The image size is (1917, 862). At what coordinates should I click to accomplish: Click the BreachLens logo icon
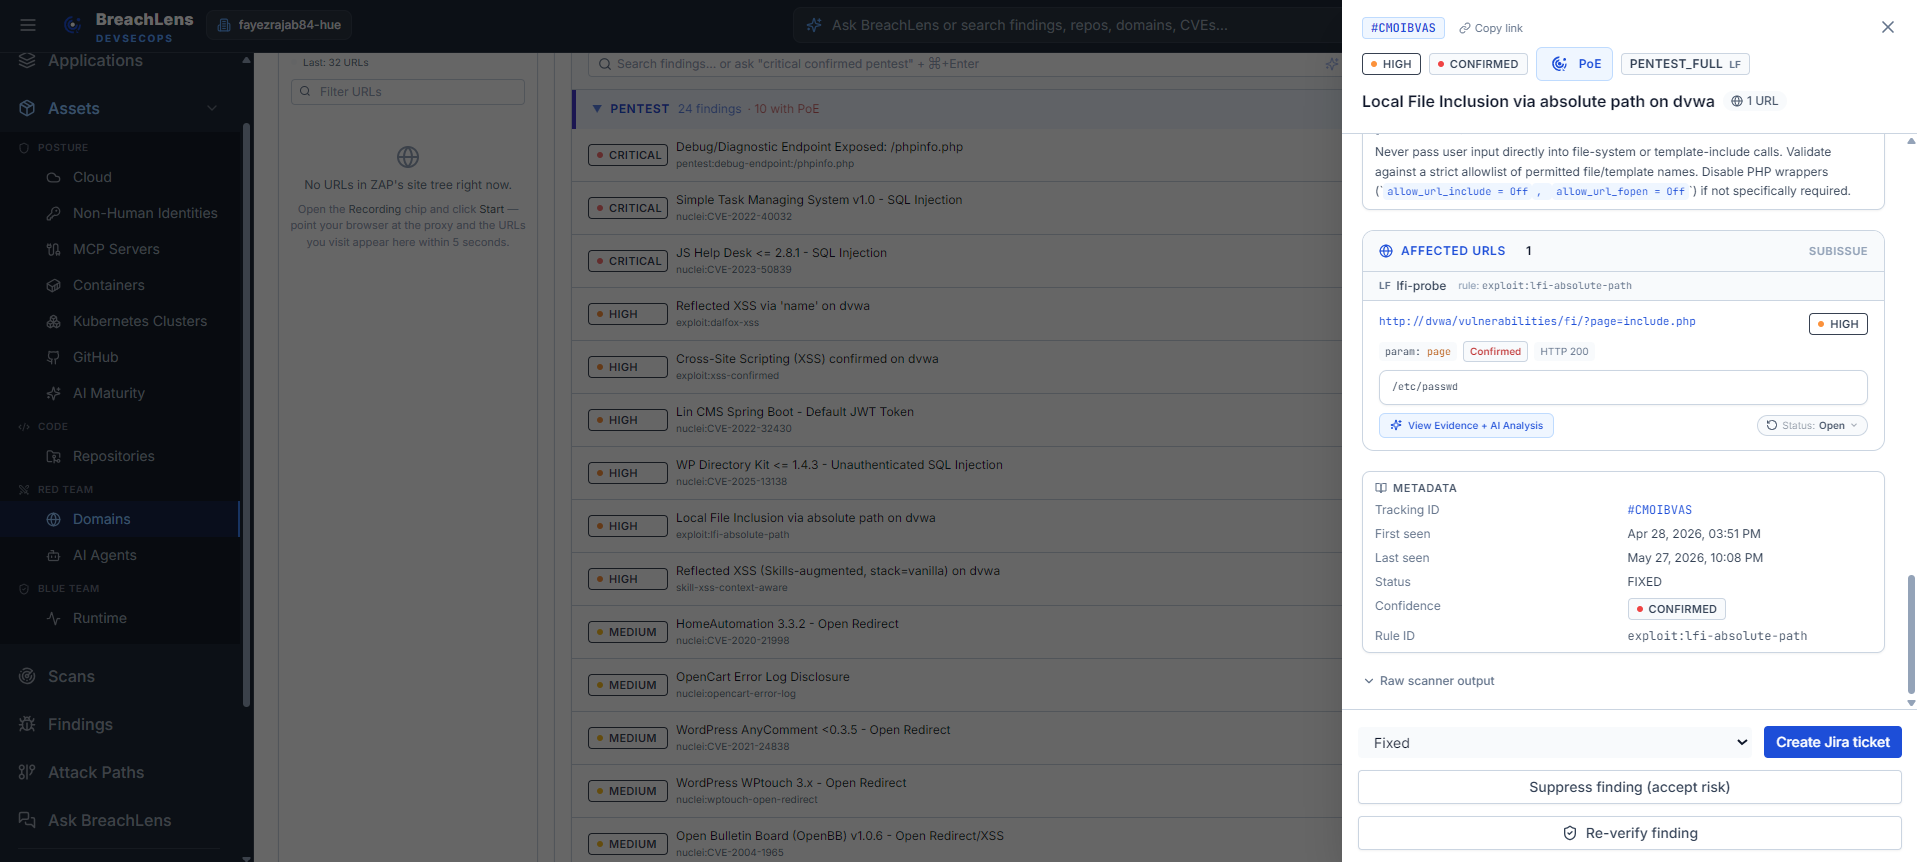72,25
